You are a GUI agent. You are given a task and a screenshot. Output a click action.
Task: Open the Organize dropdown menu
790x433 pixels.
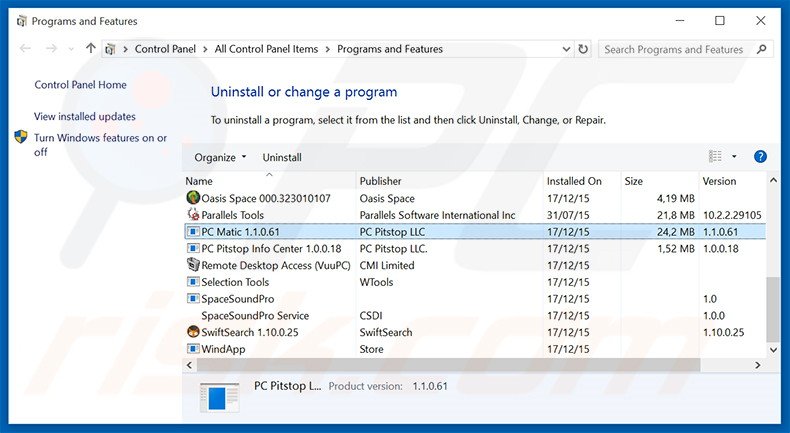tap(220, 157)
